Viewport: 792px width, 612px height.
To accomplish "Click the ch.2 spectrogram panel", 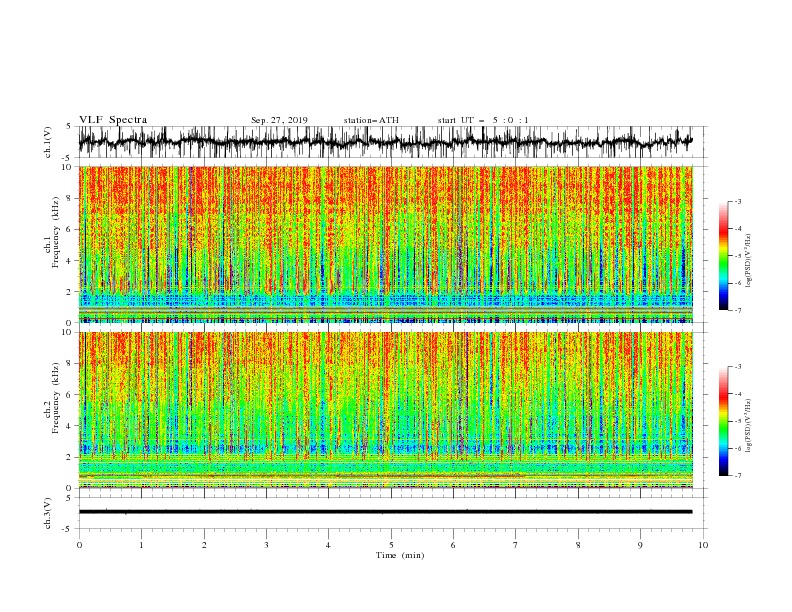I will pos(386,410).
